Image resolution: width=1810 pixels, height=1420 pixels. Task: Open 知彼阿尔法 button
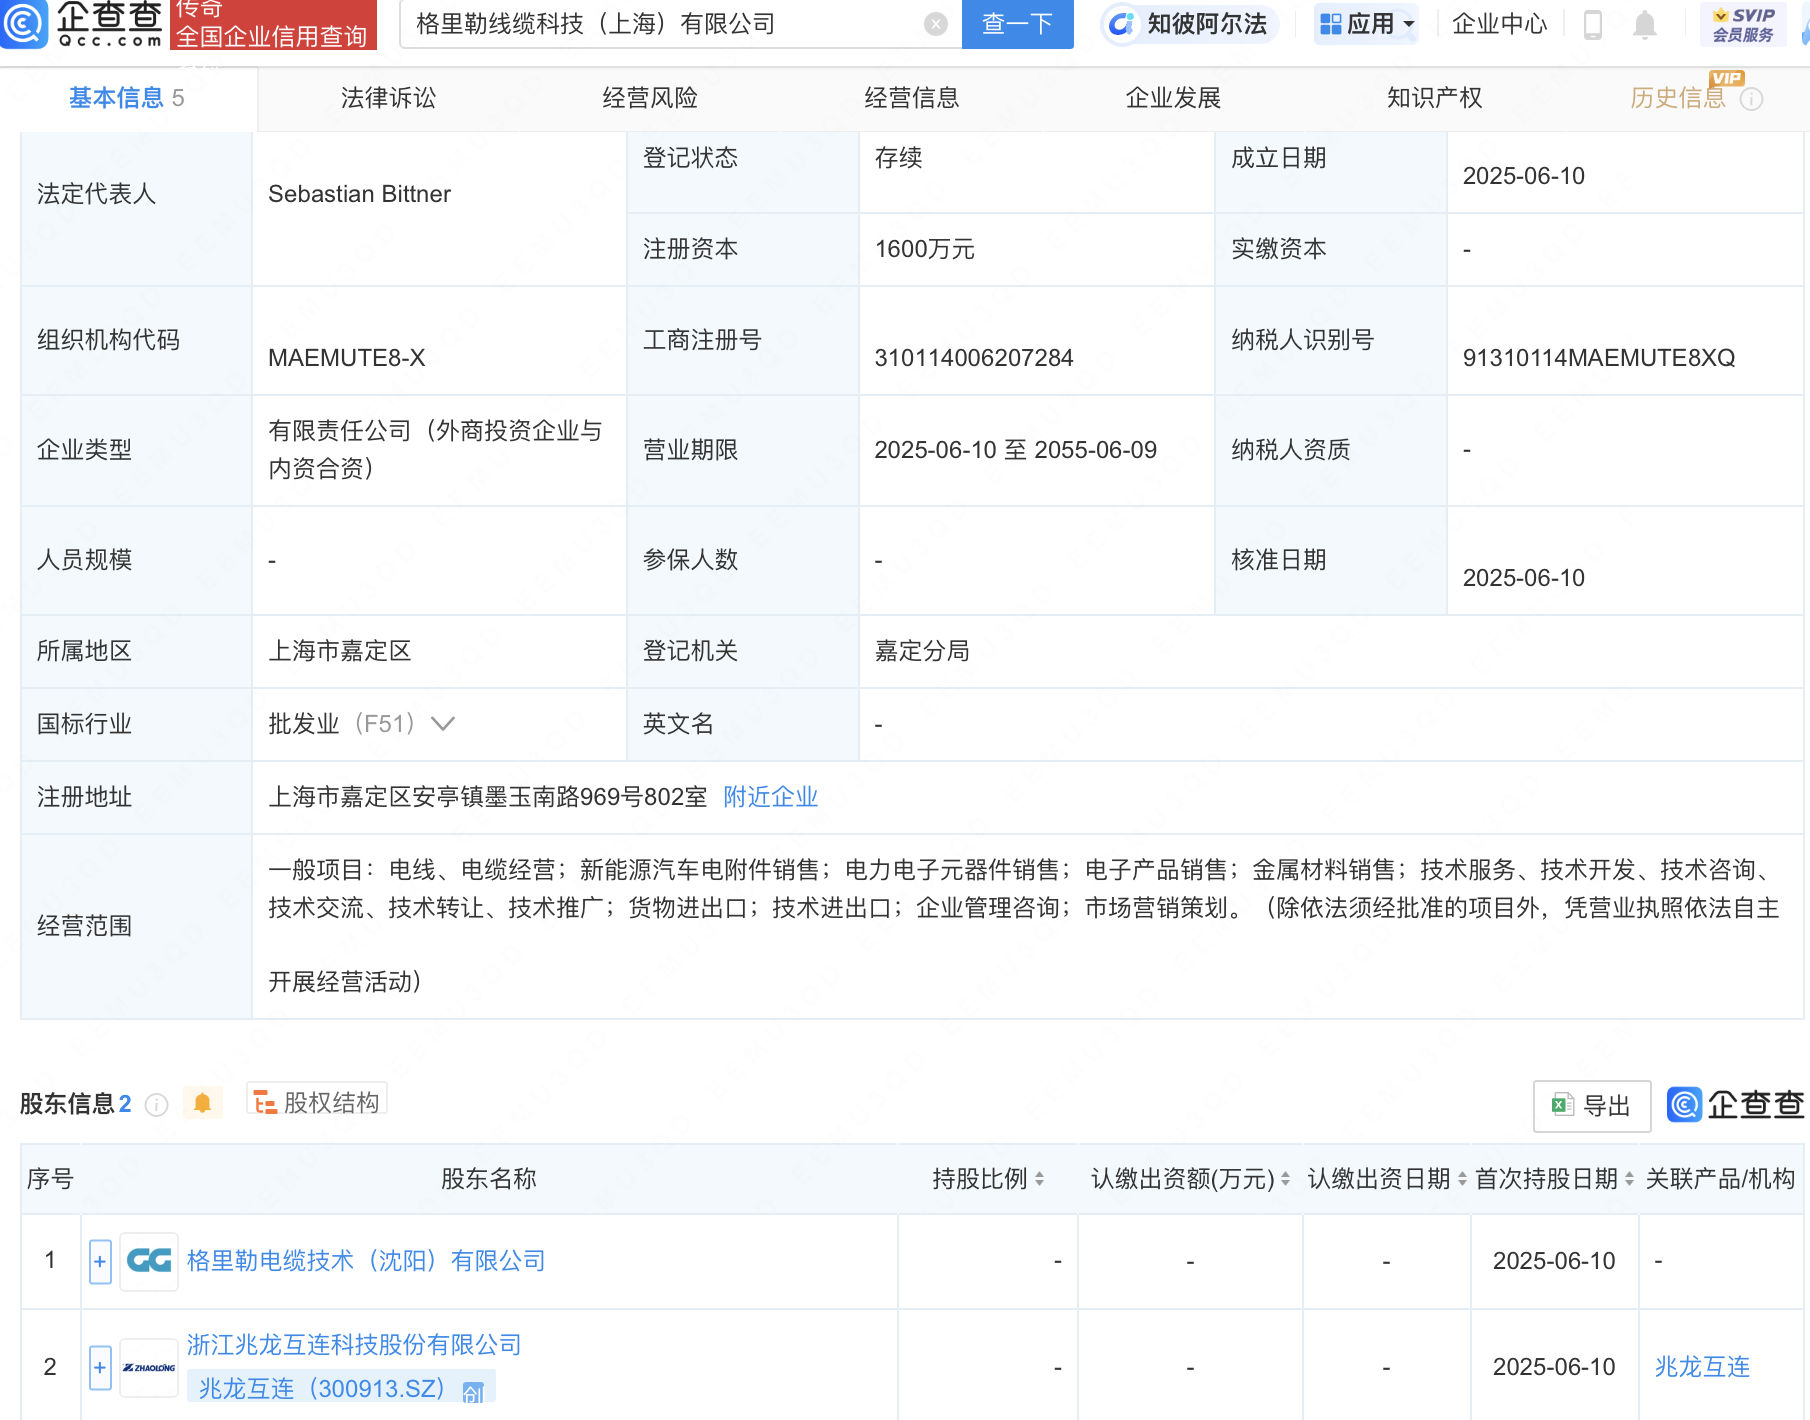(1189, 24)
